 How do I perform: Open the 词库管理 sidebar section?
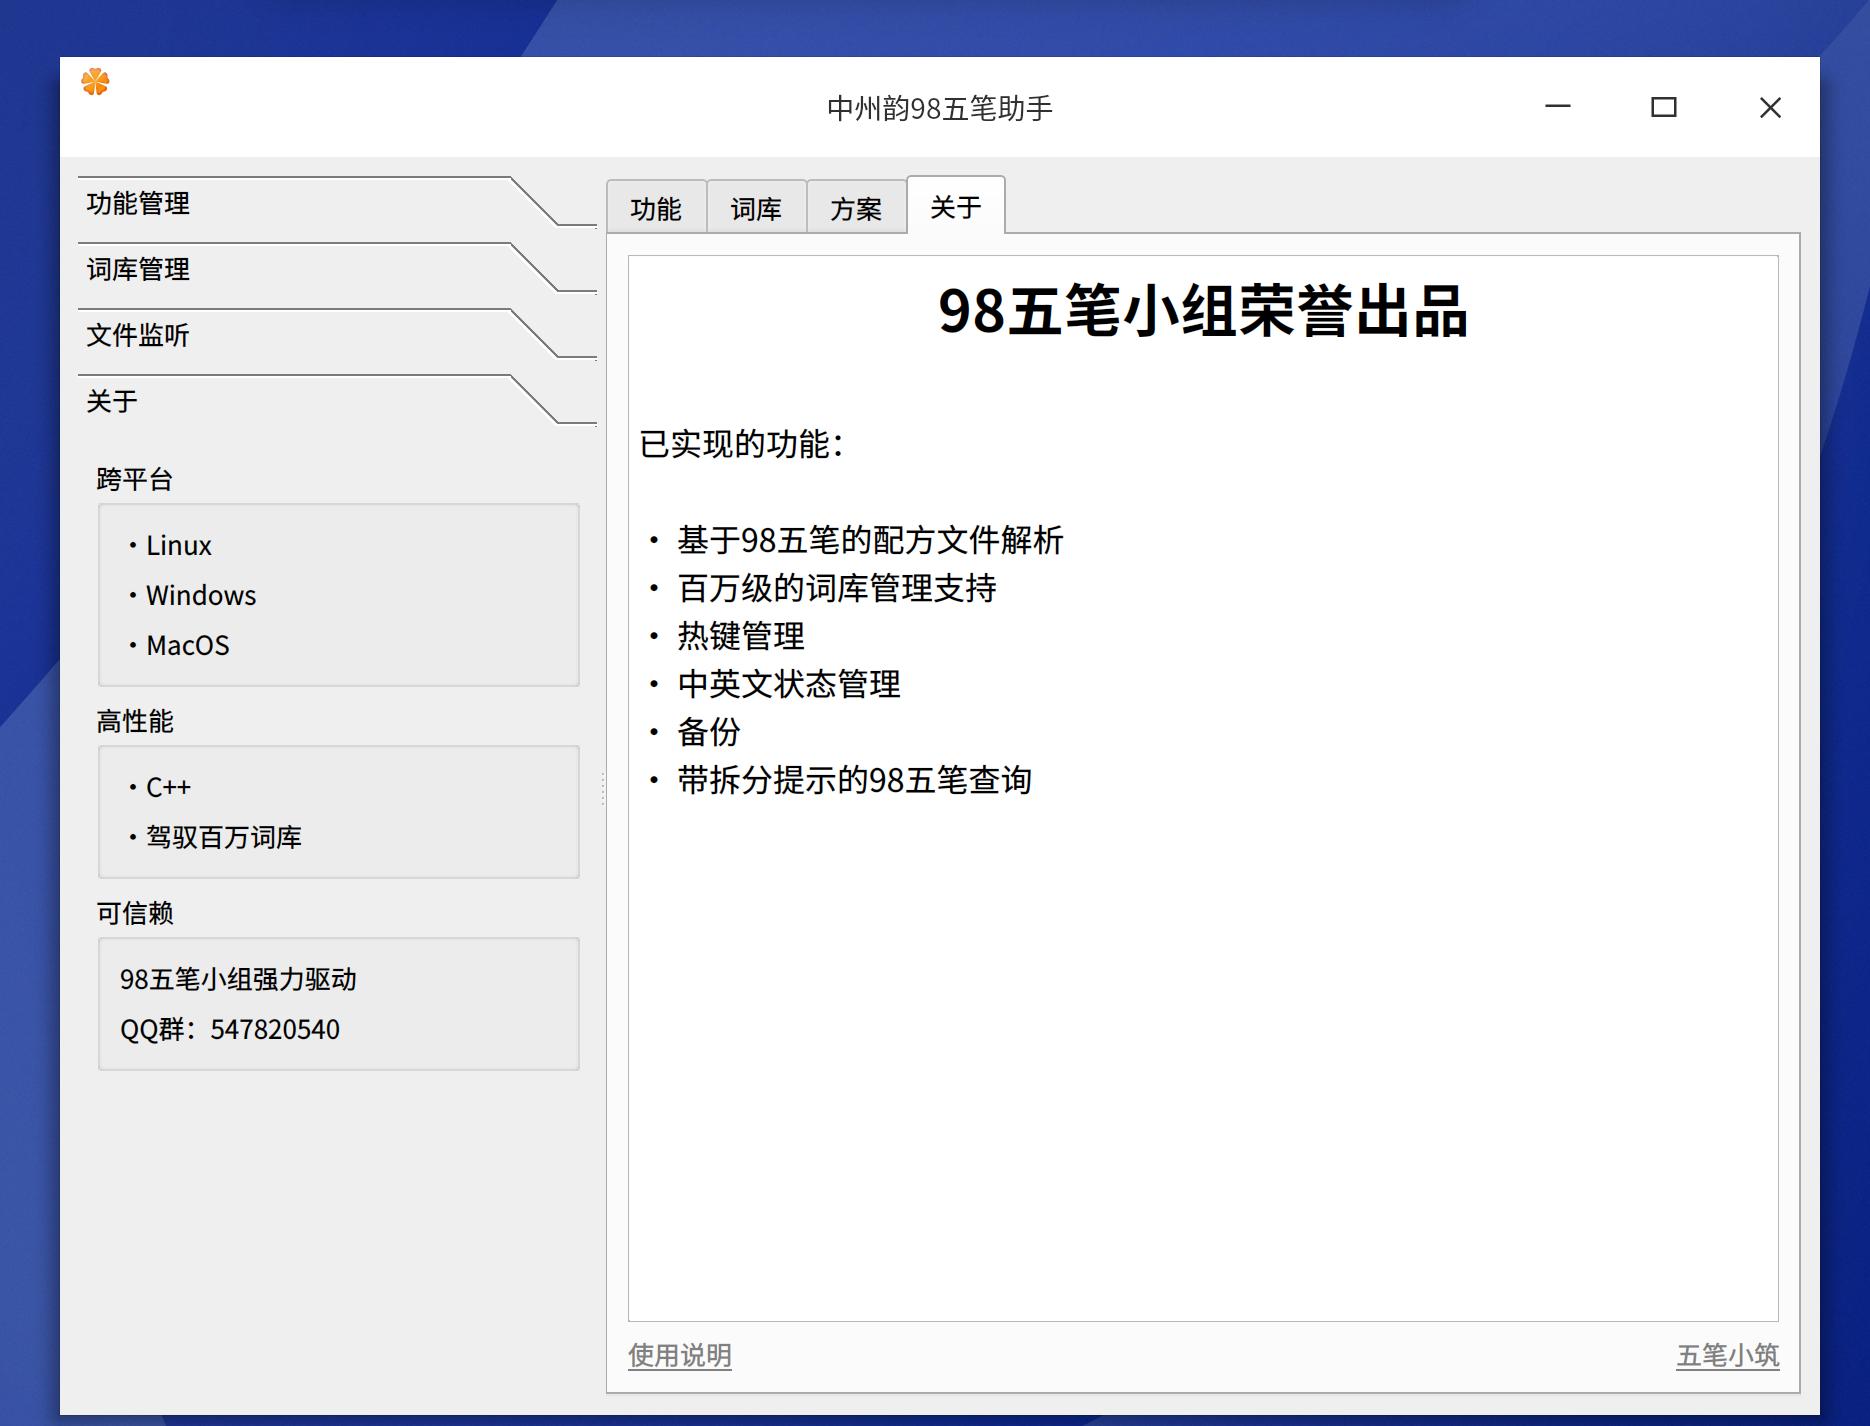pos(138,270)
